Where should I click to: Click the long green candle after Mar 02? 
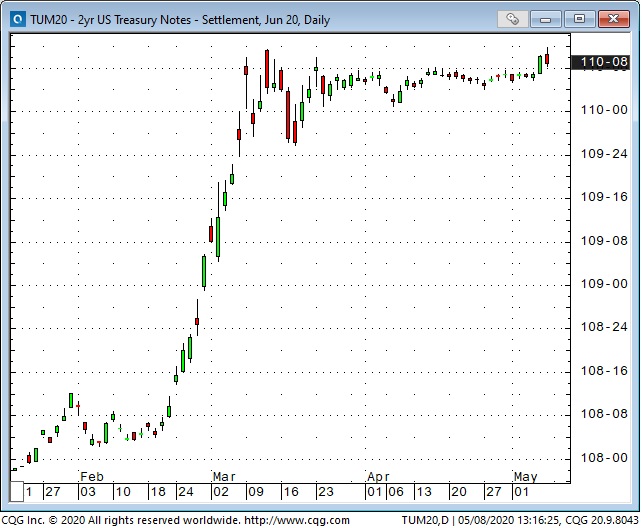click(x=218, y=237)
